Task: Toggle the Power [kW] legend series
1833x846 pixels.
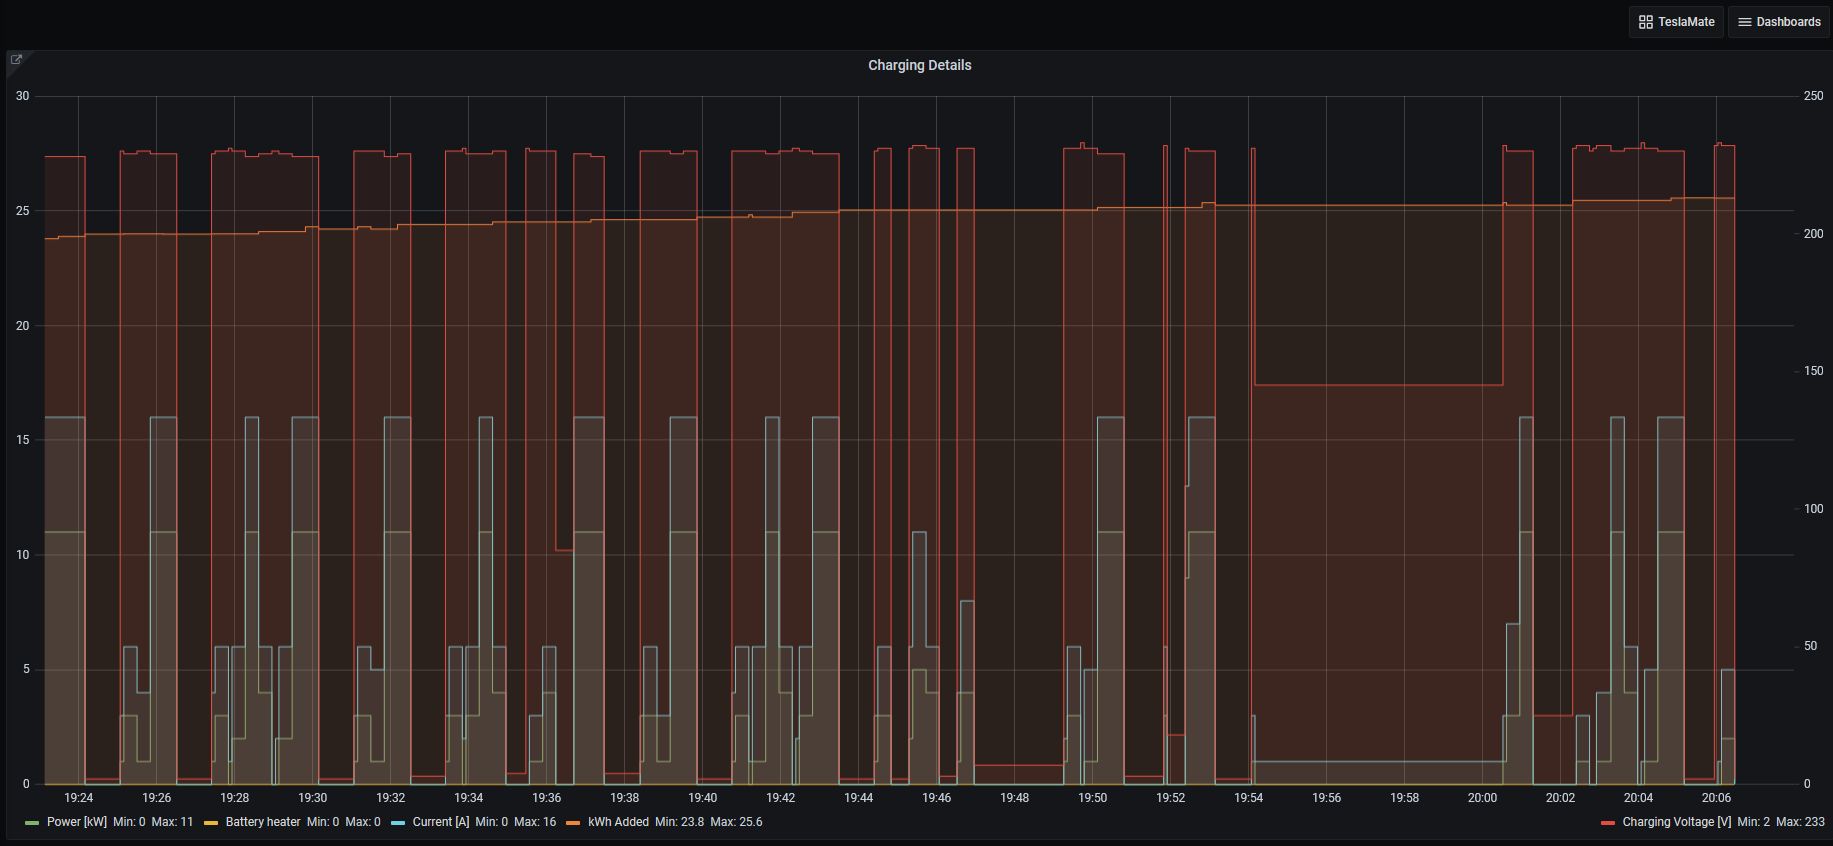Action: (76, 822)
